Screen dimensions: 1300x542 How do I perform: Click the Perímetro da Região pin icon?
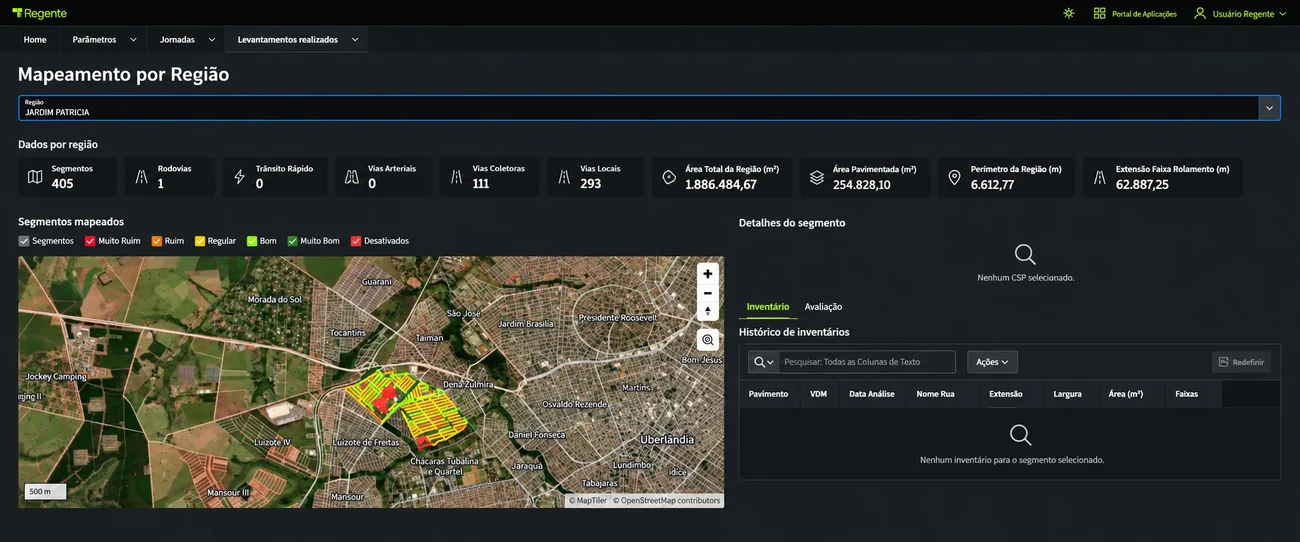click(x=954, y=177)
